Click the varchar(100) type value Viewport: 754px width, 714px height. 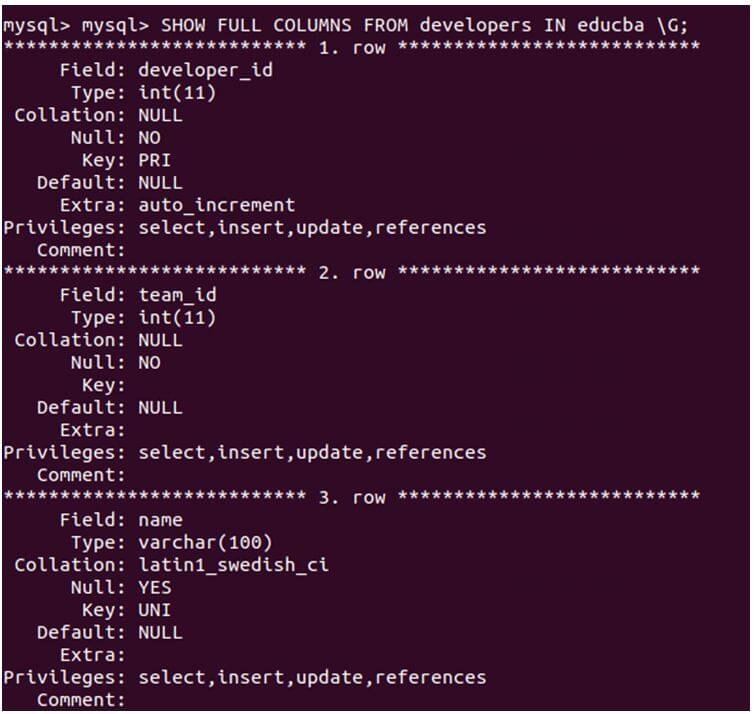[205, 542]
